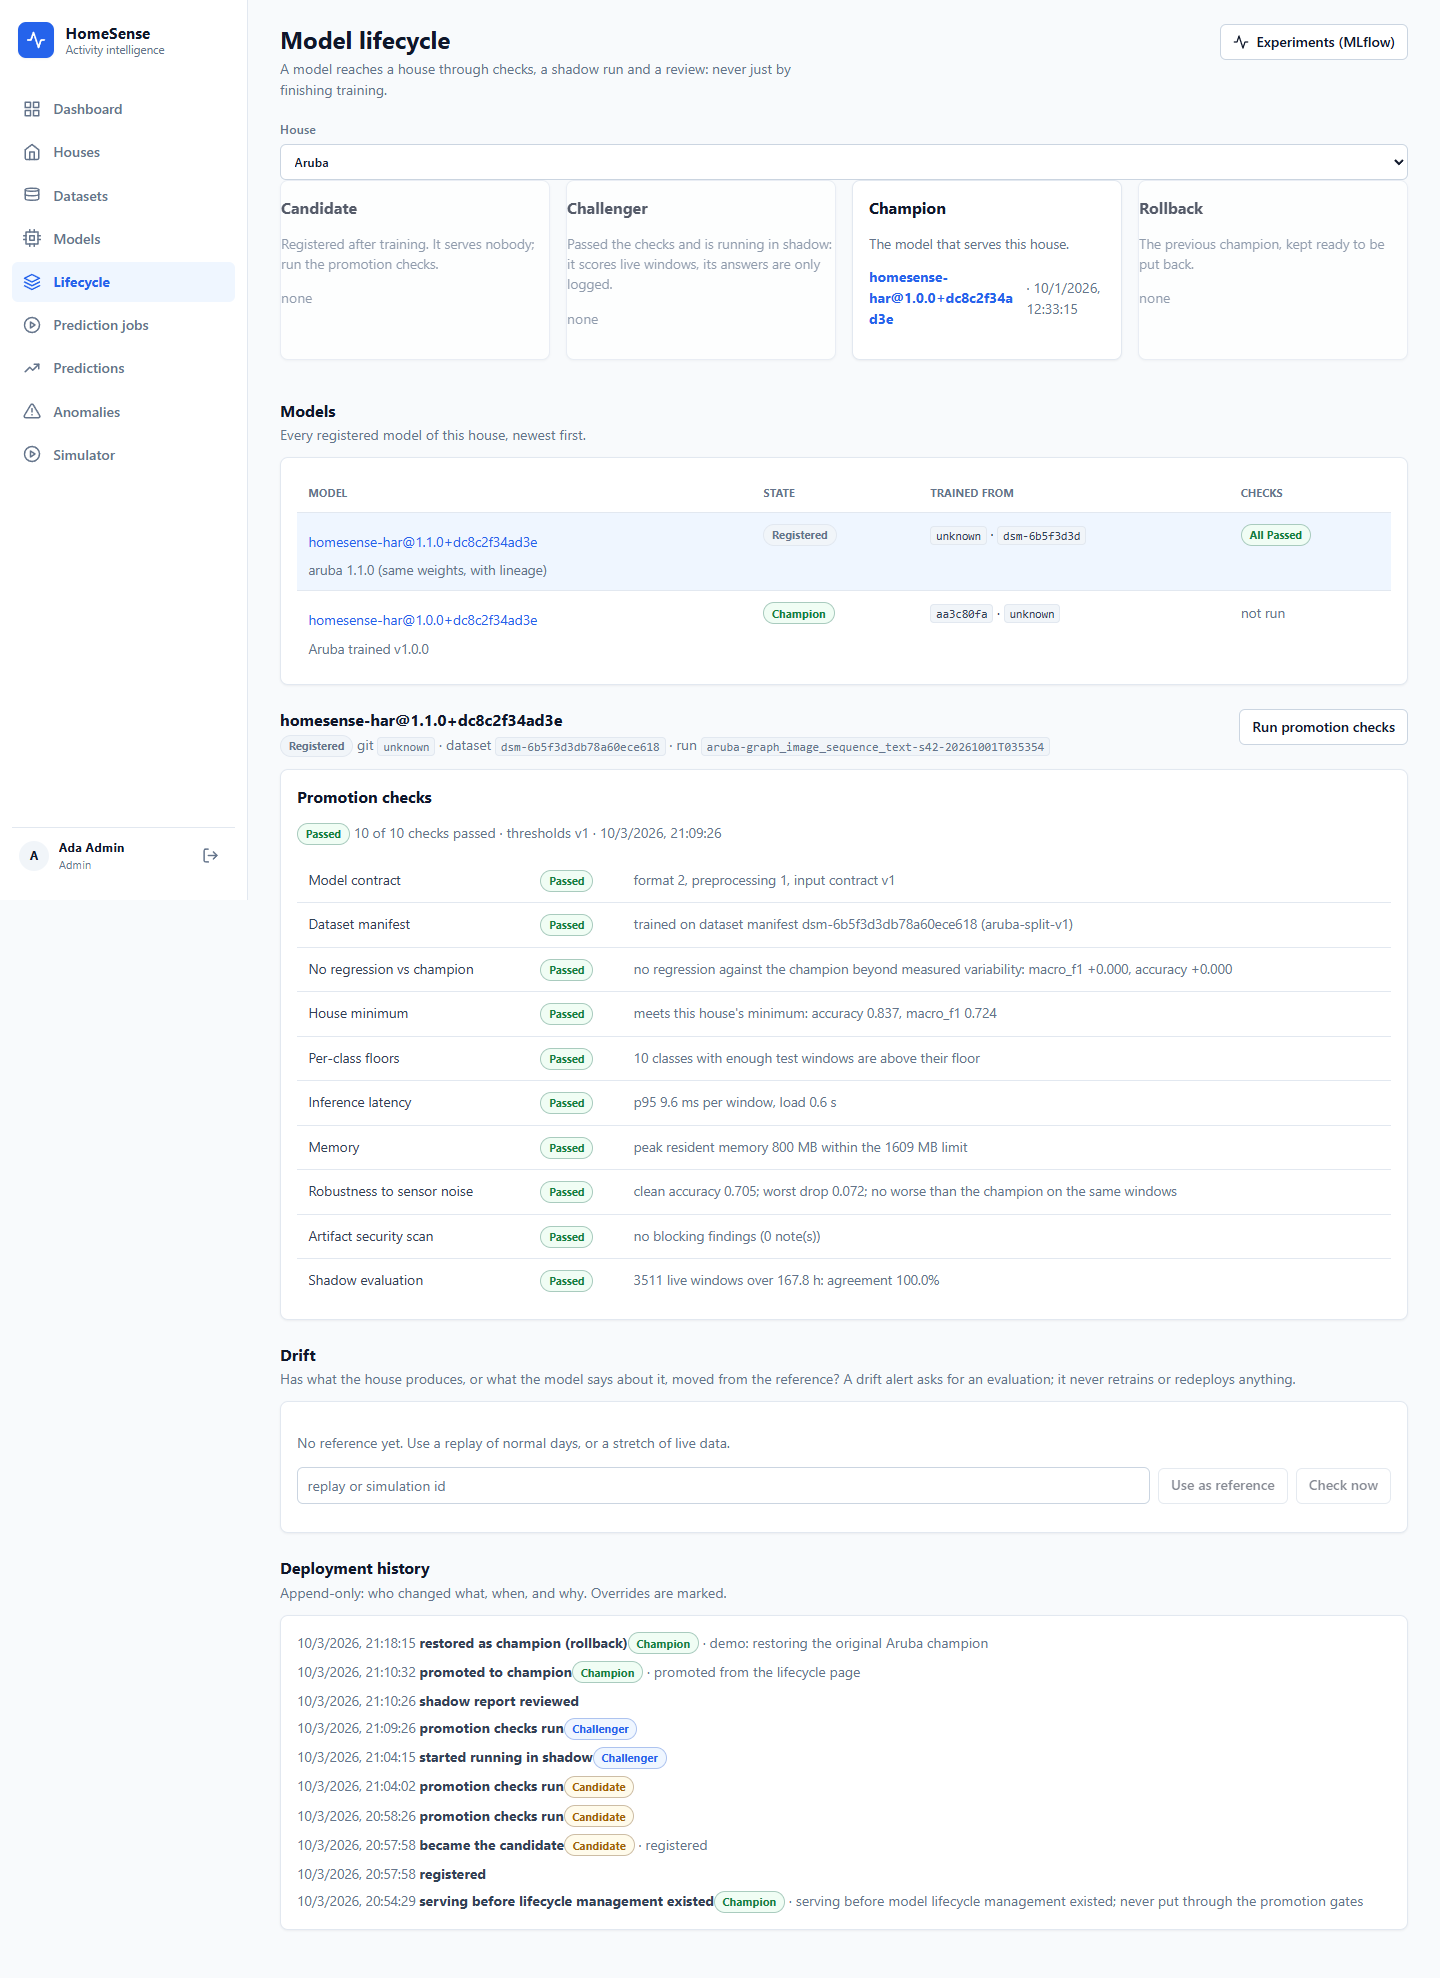Open the Dashboard menu item
Image resolution: width=1440 pixels, height=1978 pixels.
(123, 109)
